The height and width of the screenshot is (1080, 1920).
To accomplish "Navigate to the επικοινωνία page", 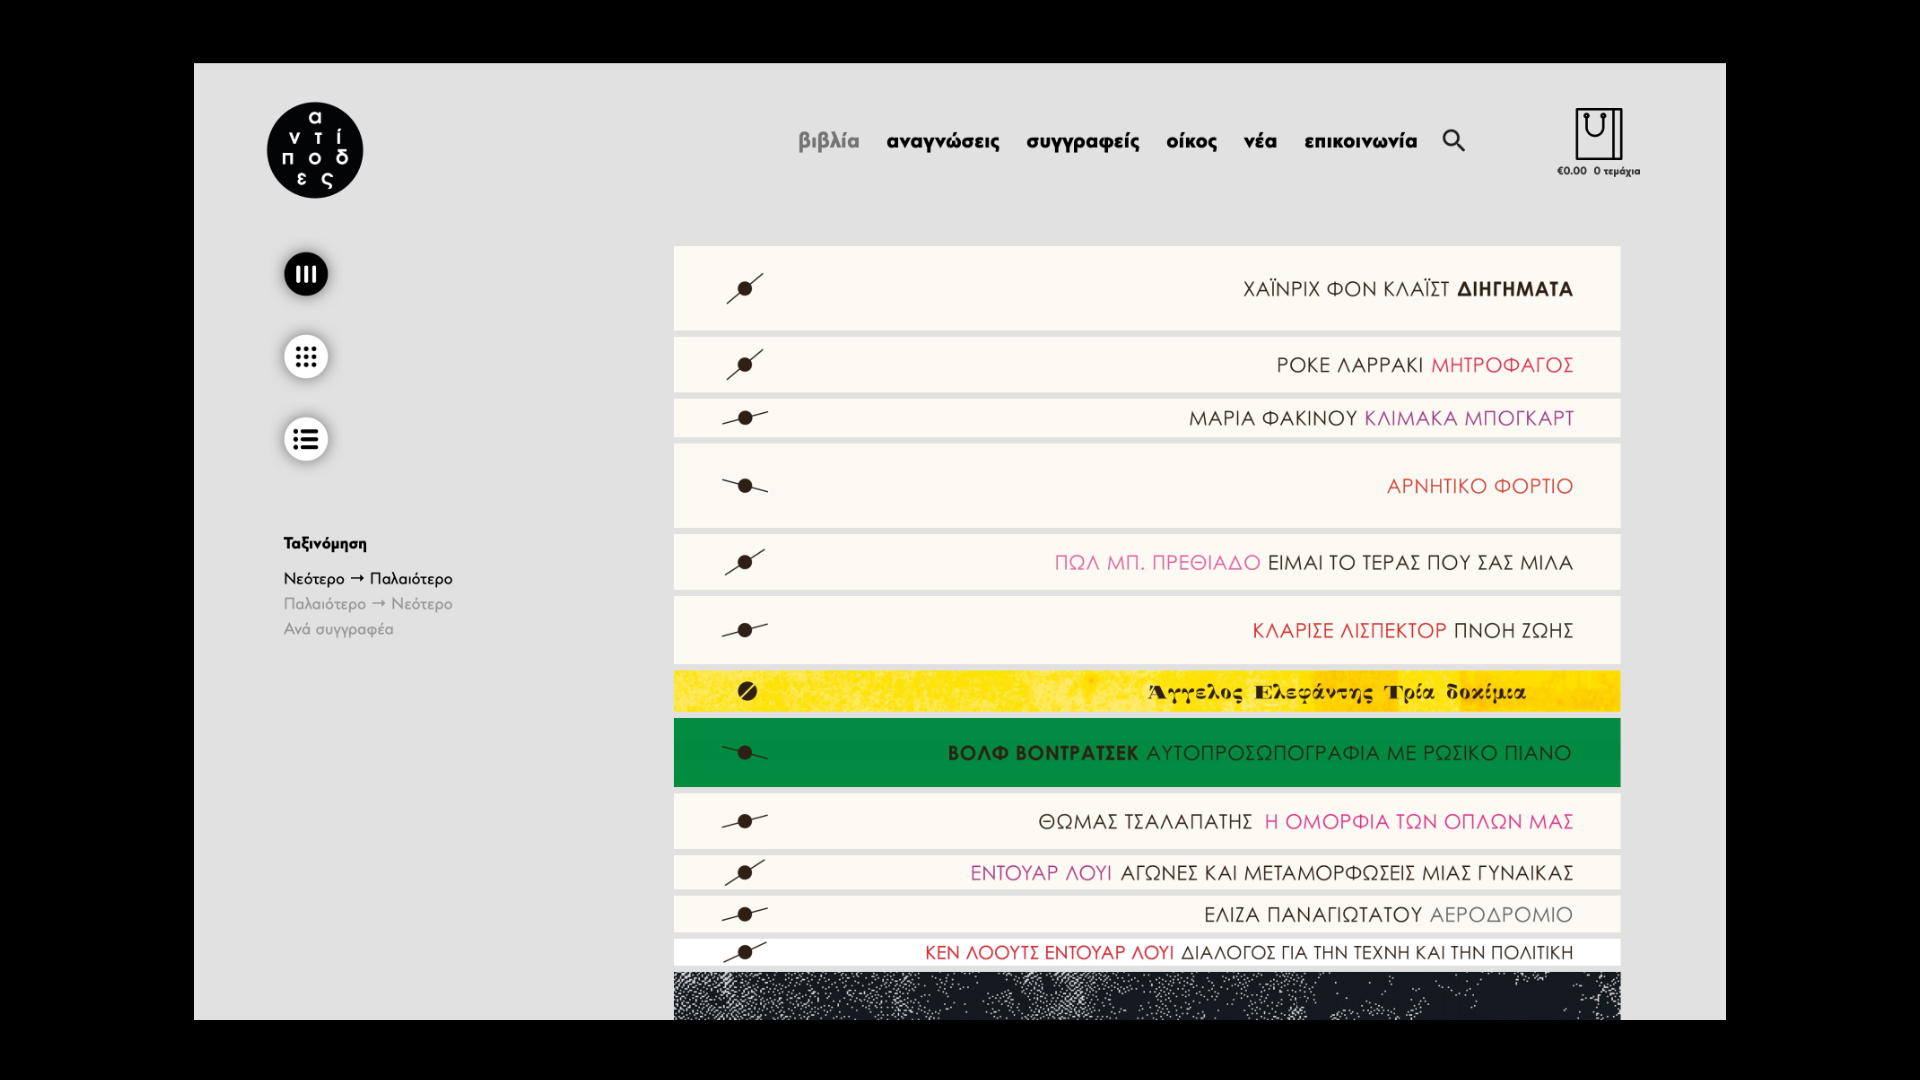I will (x=1360, y=141).
